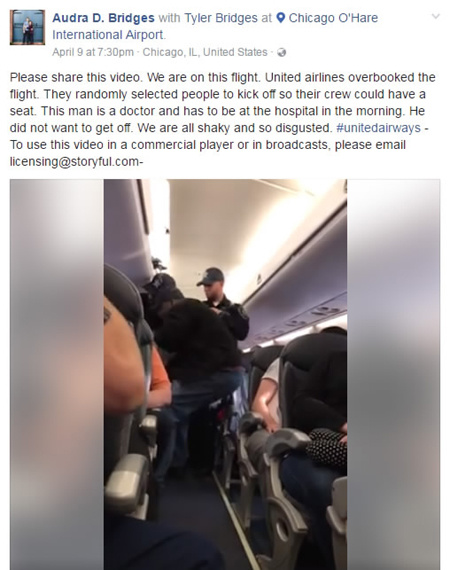The image size is (450, 570).
Task: Click the public globe privacy icon
Action: 282,53
